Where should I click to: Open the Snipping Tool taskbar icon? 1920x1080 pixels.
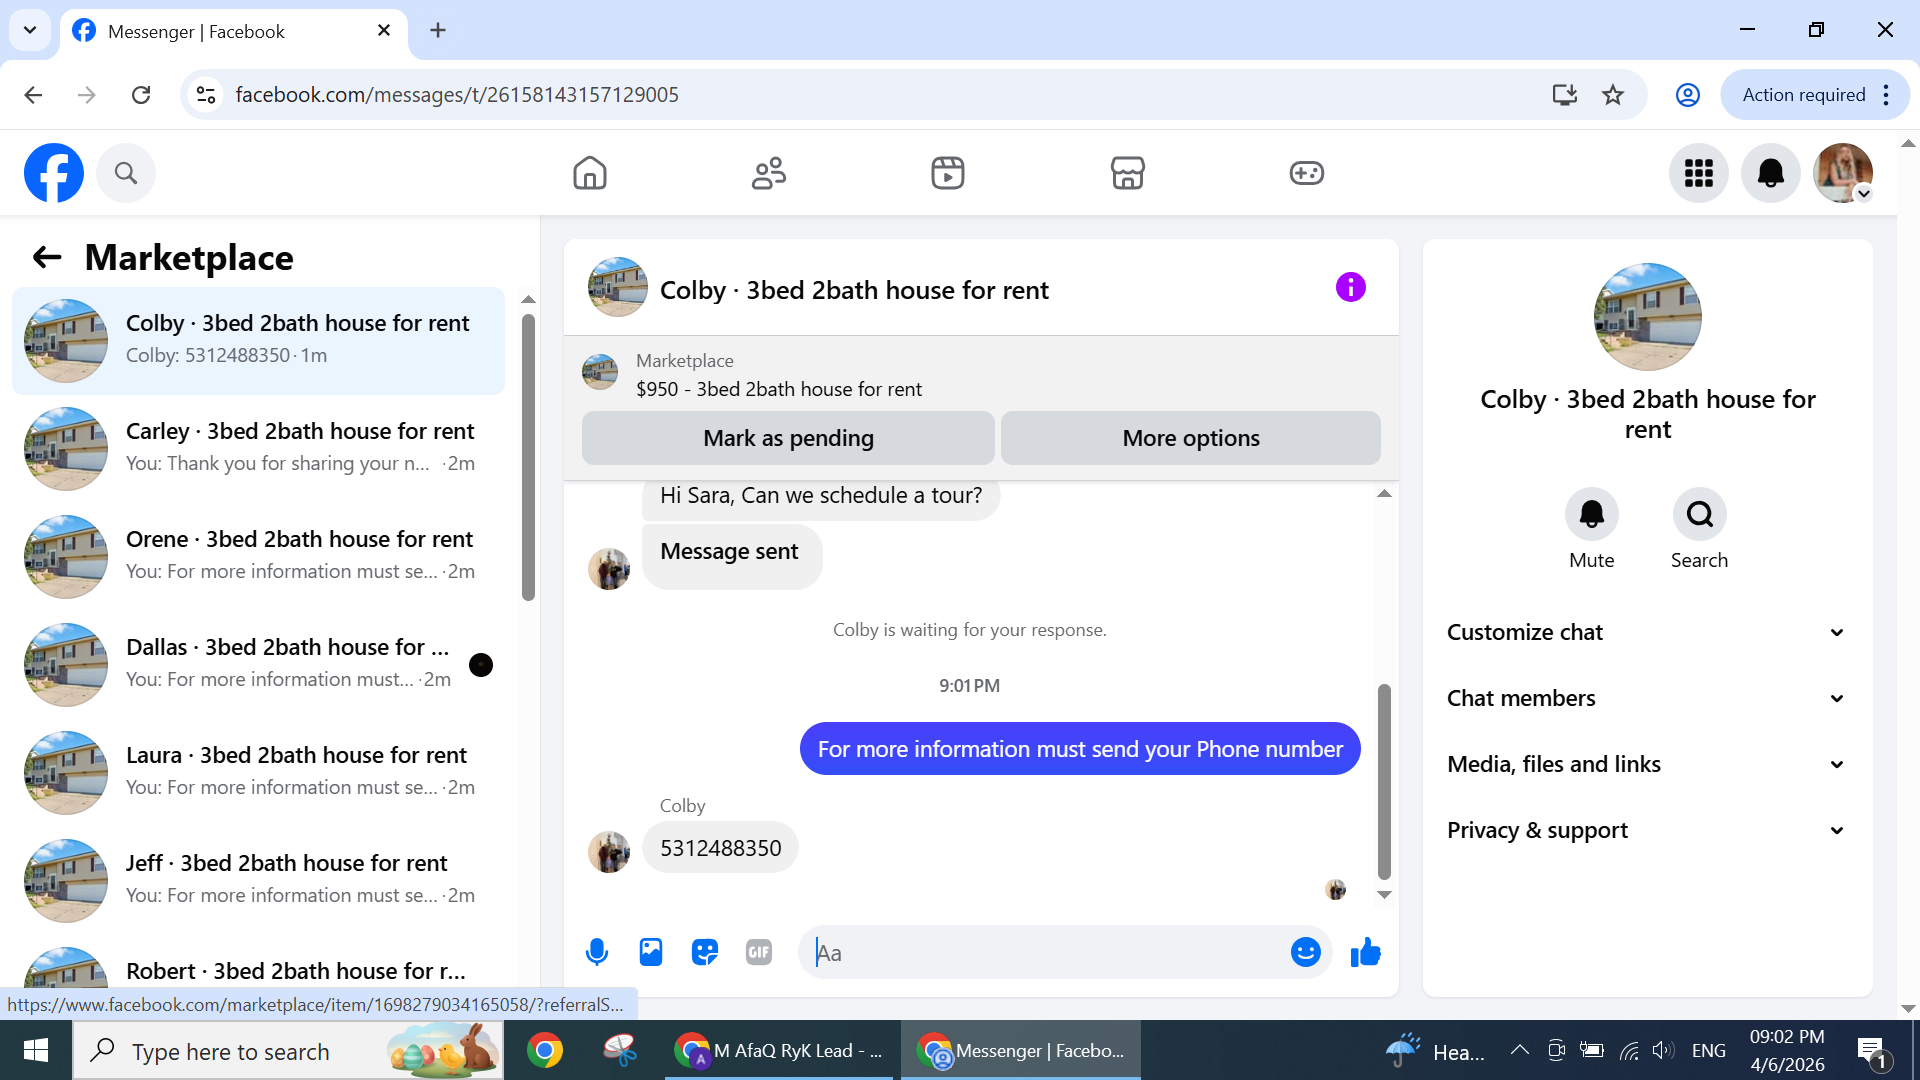pos(620,1050)
